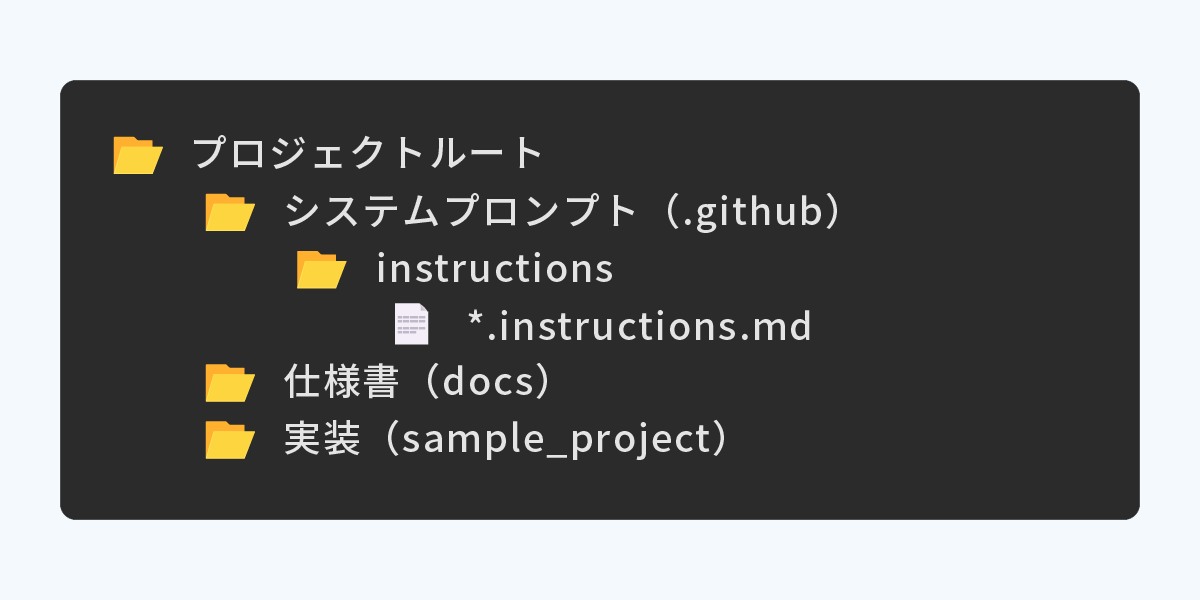This screenshot has width=1200, height=600.
Task: Select the instructions folder name
Action: (495, 269)
